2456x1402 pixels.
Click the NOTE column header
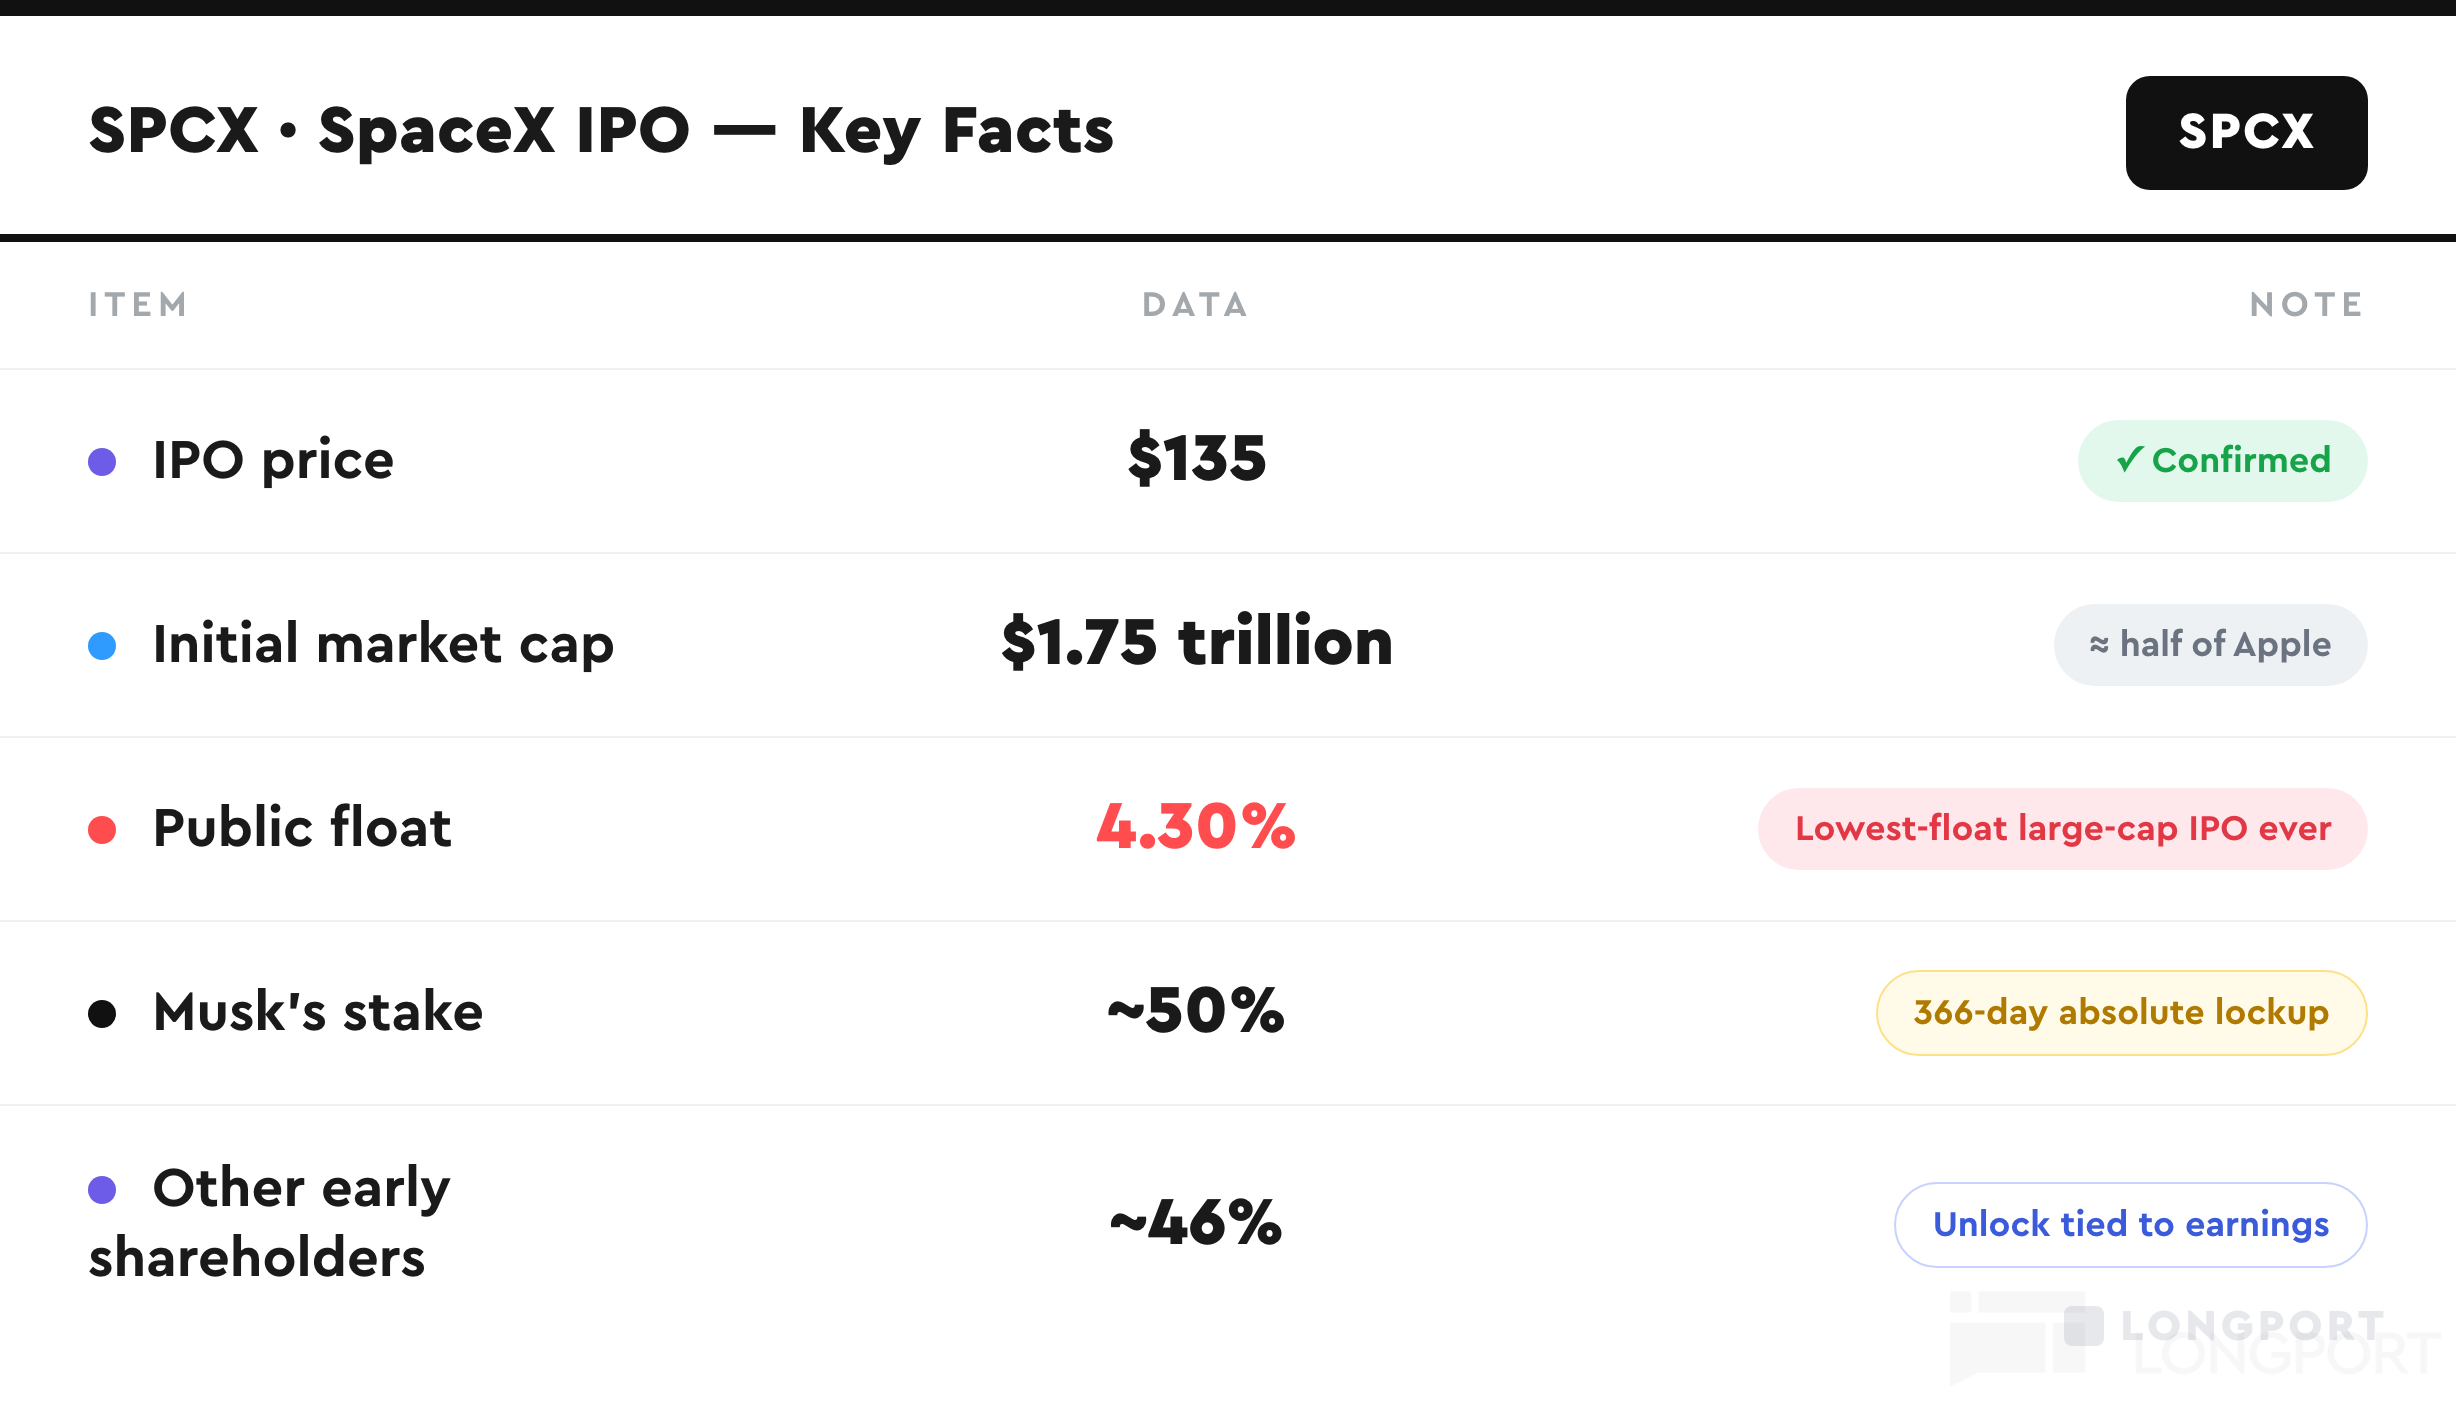2307,304
